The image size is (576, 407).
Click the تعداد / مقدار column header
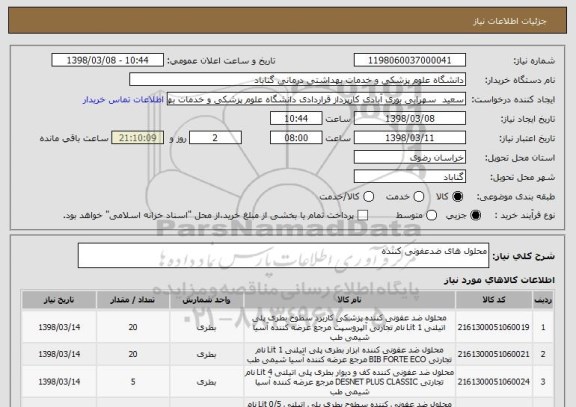[x=133, y=300]
